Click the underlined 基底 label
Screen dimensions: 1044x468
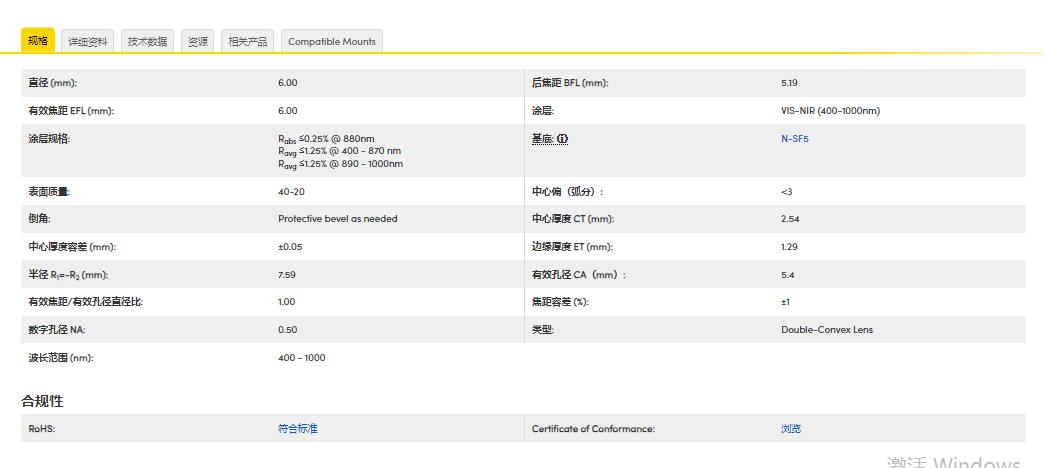543,139
